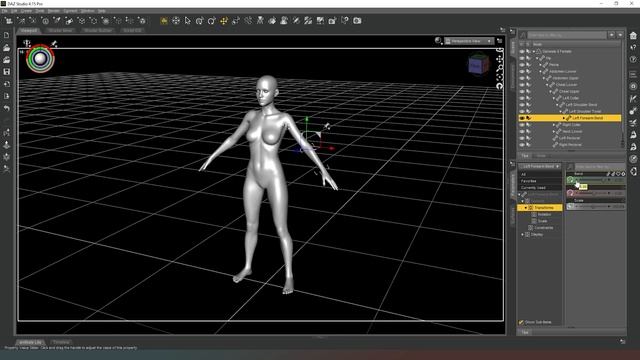640x360 pixels.
Task: Click the reset view control in viewport
Action: tap(499, 86)
